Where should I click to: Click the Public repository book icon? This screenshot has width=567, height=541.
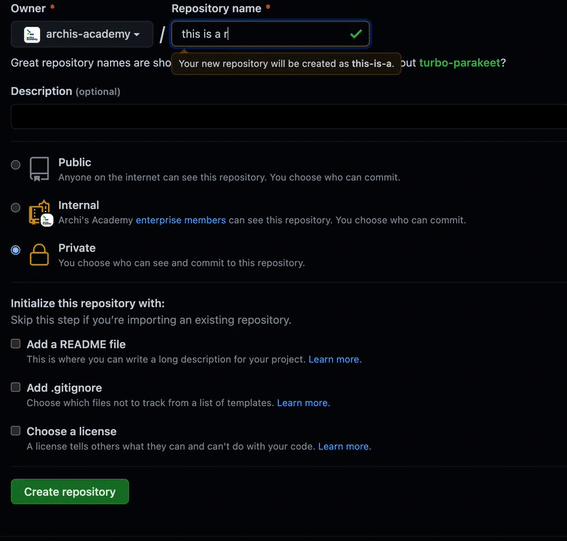(x=39, y=169)
